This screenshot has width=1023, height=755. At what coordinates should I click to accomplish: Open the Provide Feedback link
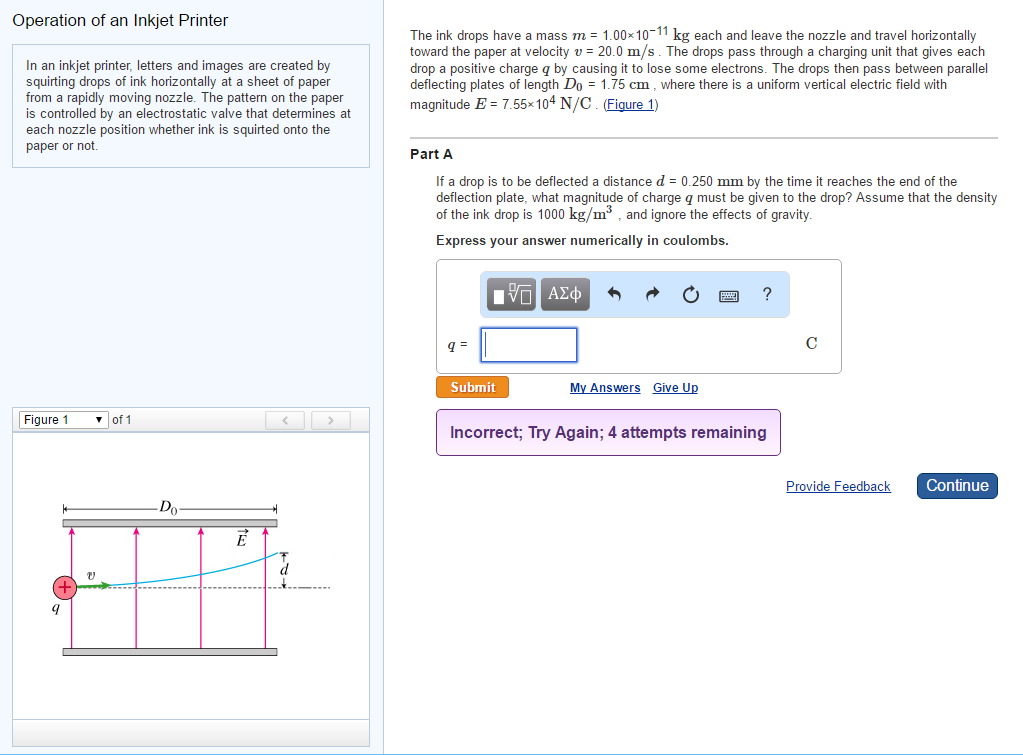pos(838,486)
